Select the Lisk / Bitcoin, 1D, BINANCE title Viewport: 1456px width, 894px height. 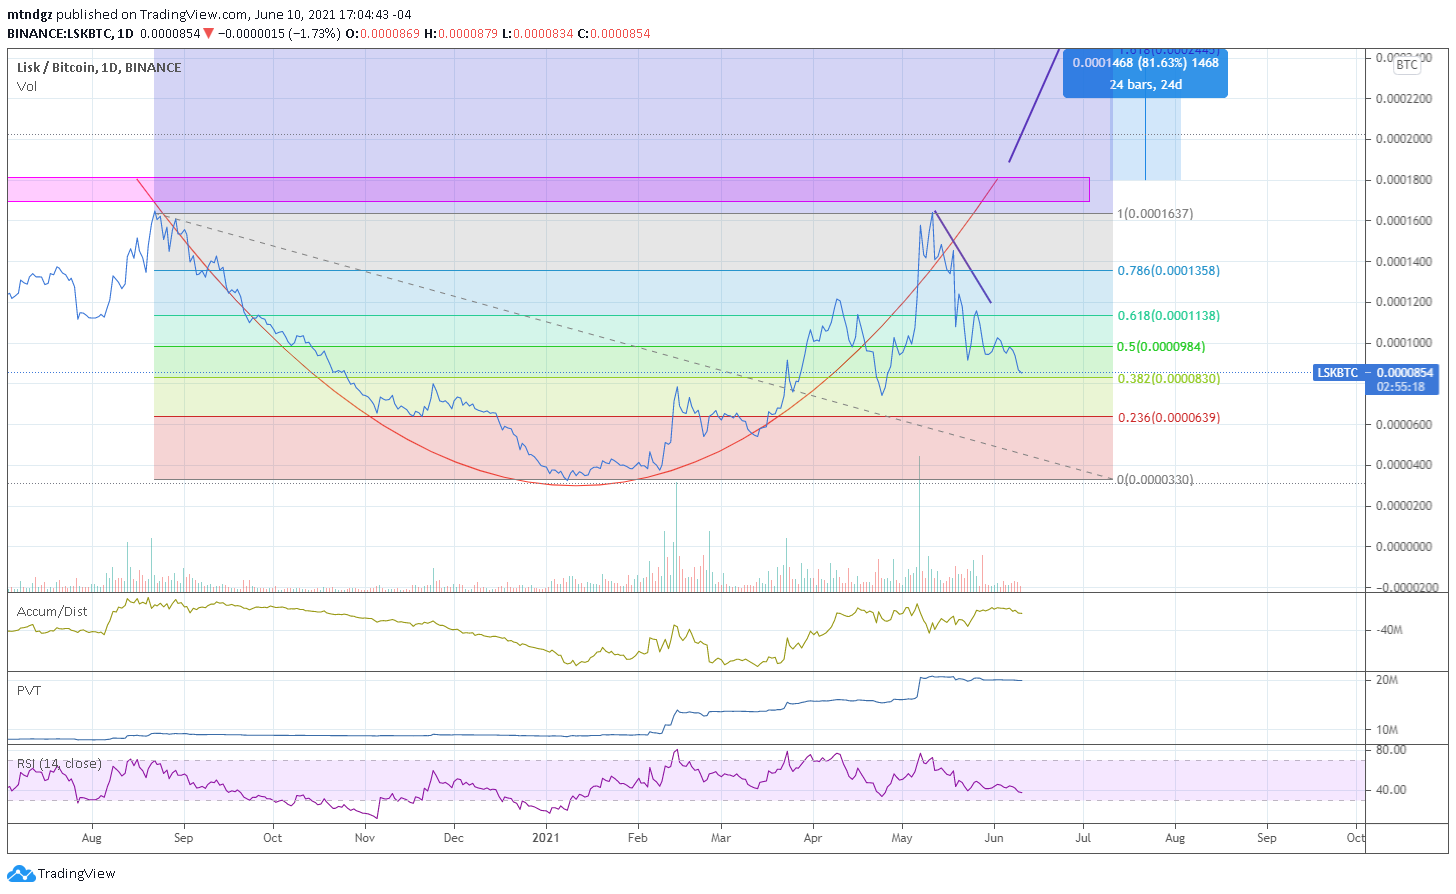[x=99, y=67]
